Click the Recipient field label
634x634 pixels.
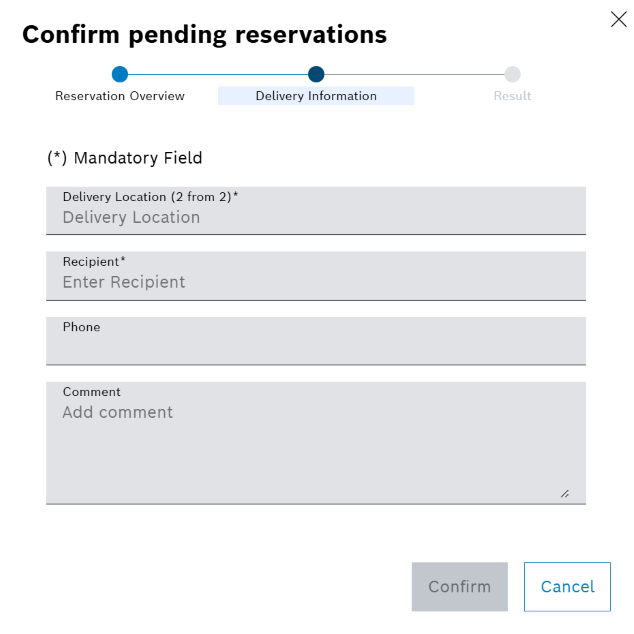(x=94, y=262)
